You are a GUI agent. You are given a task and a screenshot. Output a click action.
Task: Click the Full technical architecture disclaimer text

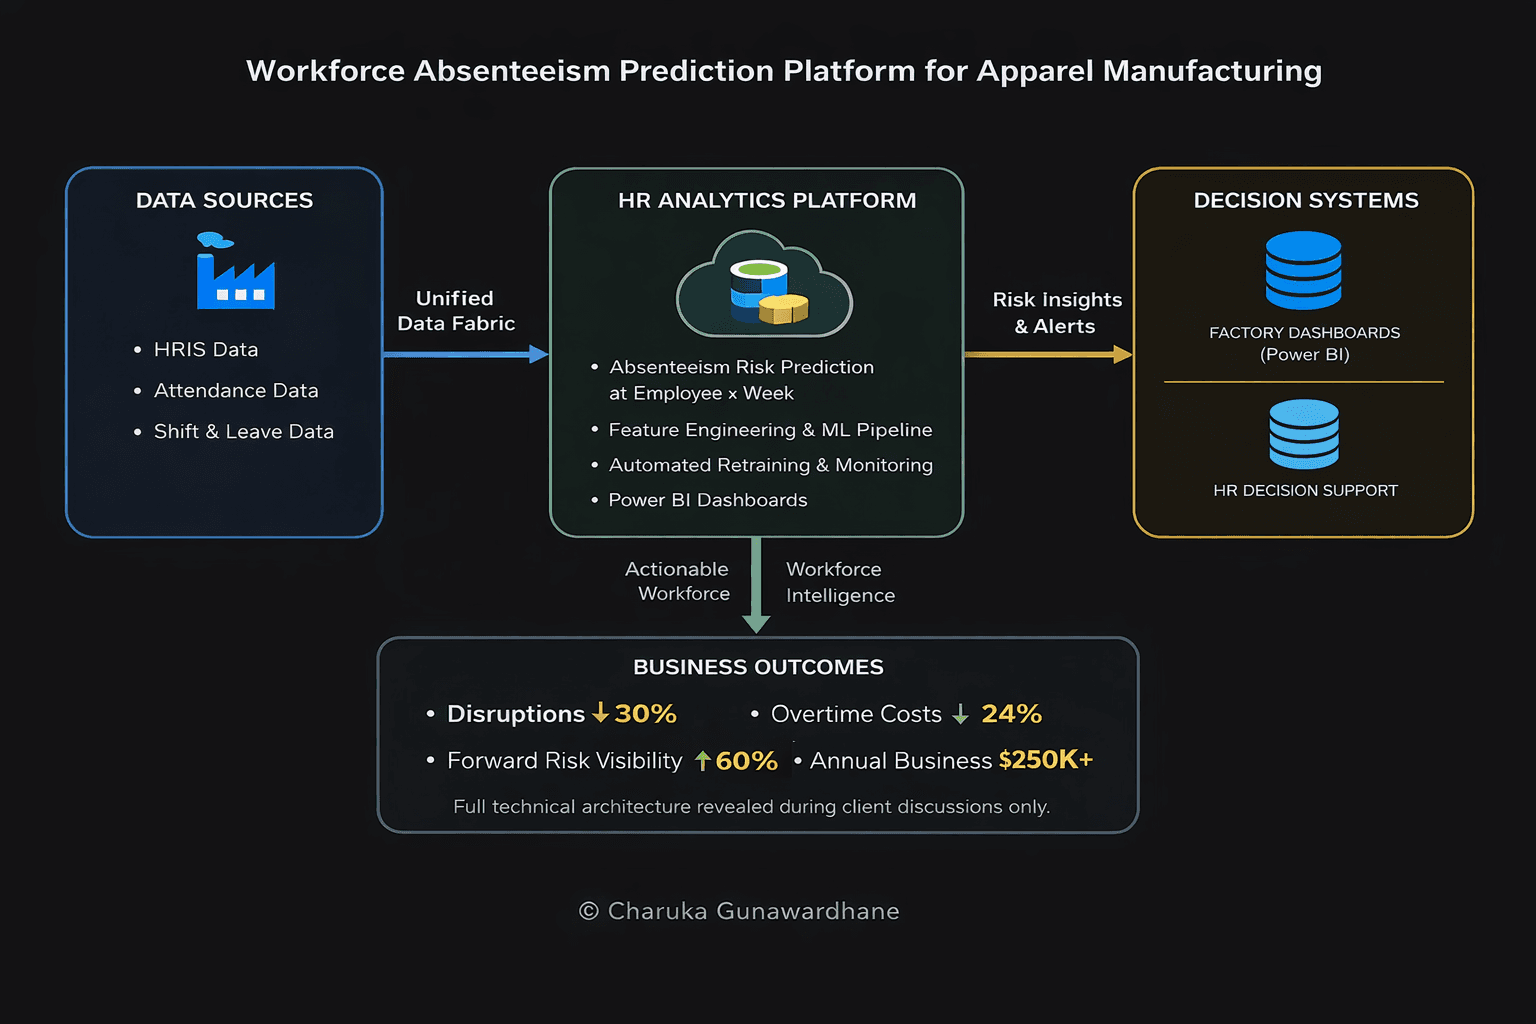click(752, 807)
